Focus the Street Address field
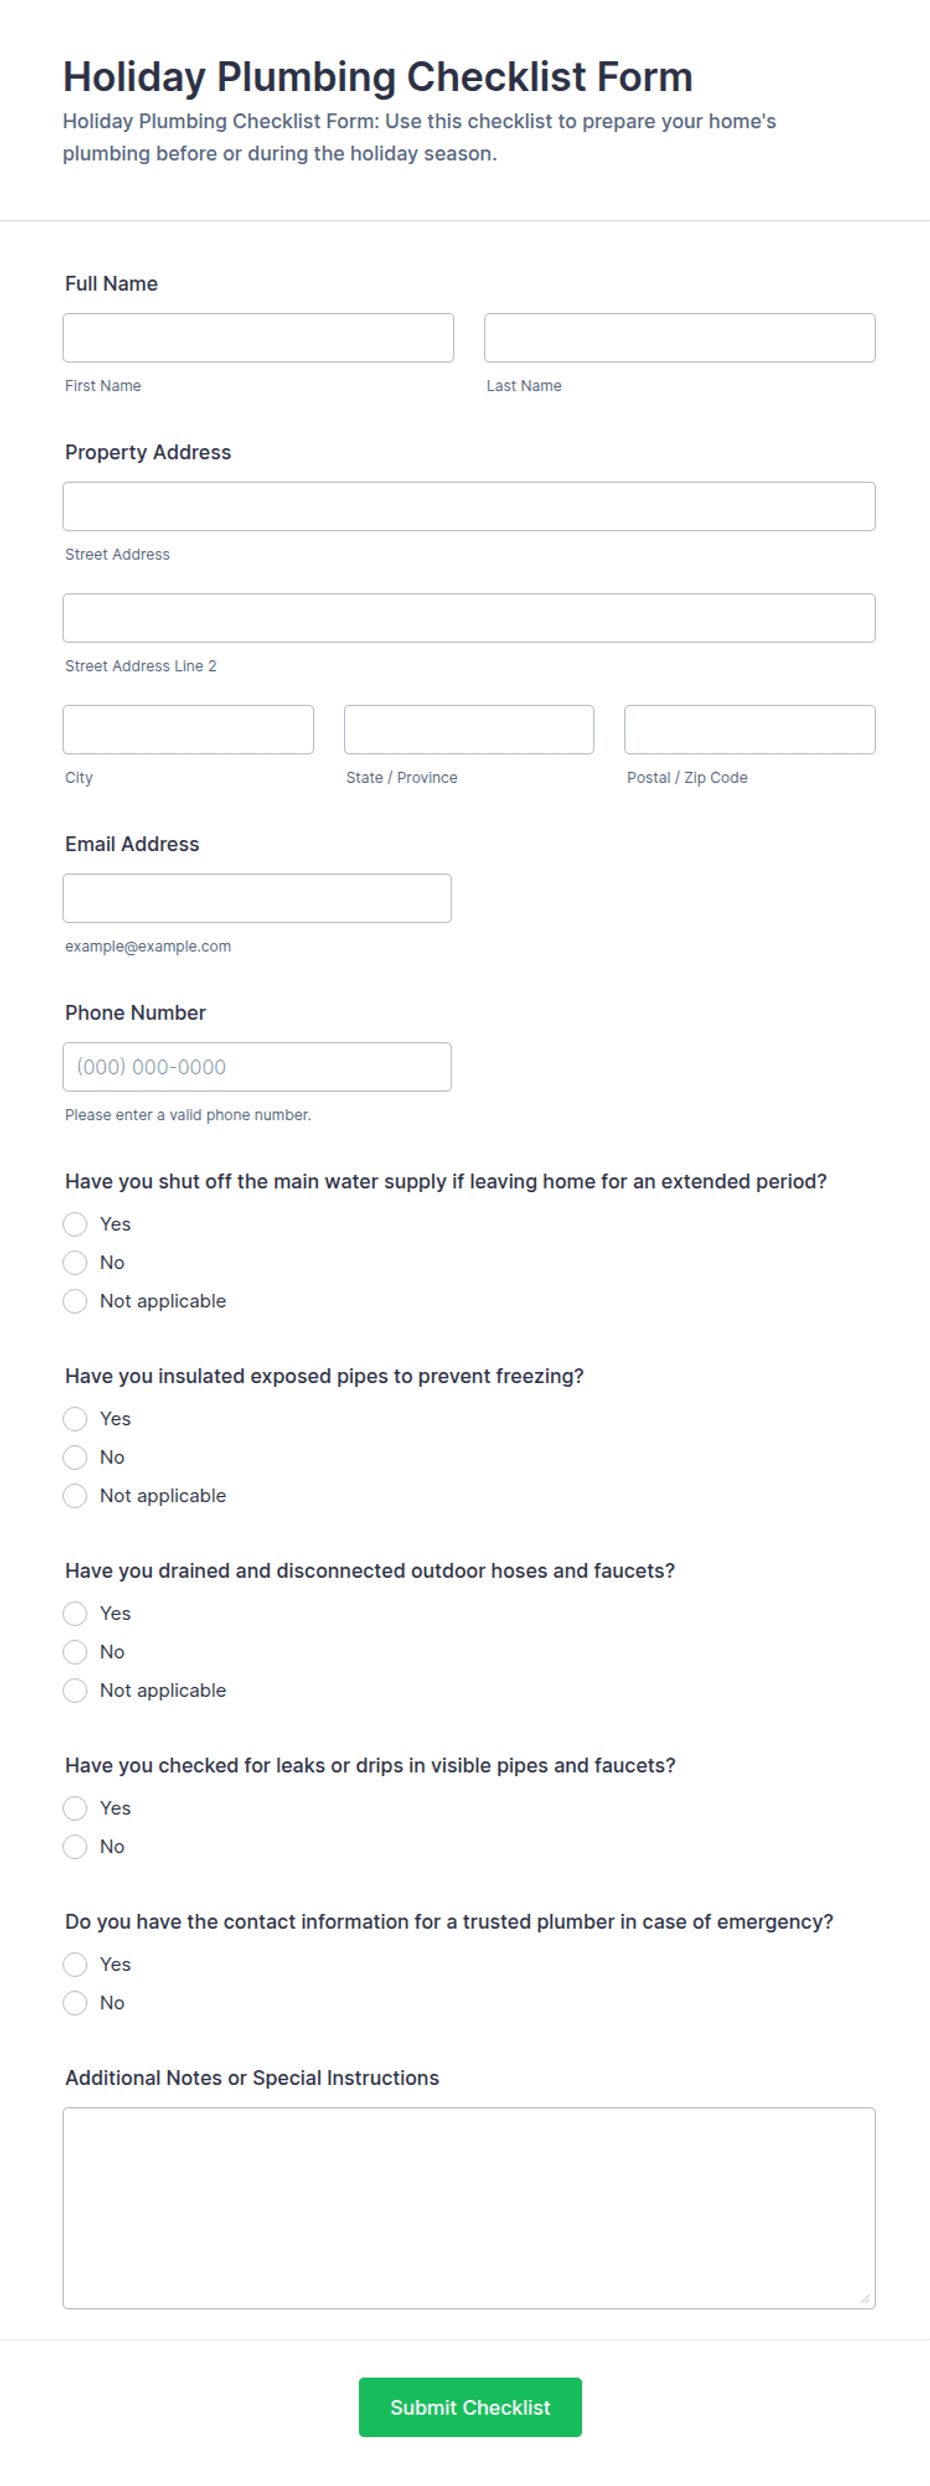 point(469,507)
